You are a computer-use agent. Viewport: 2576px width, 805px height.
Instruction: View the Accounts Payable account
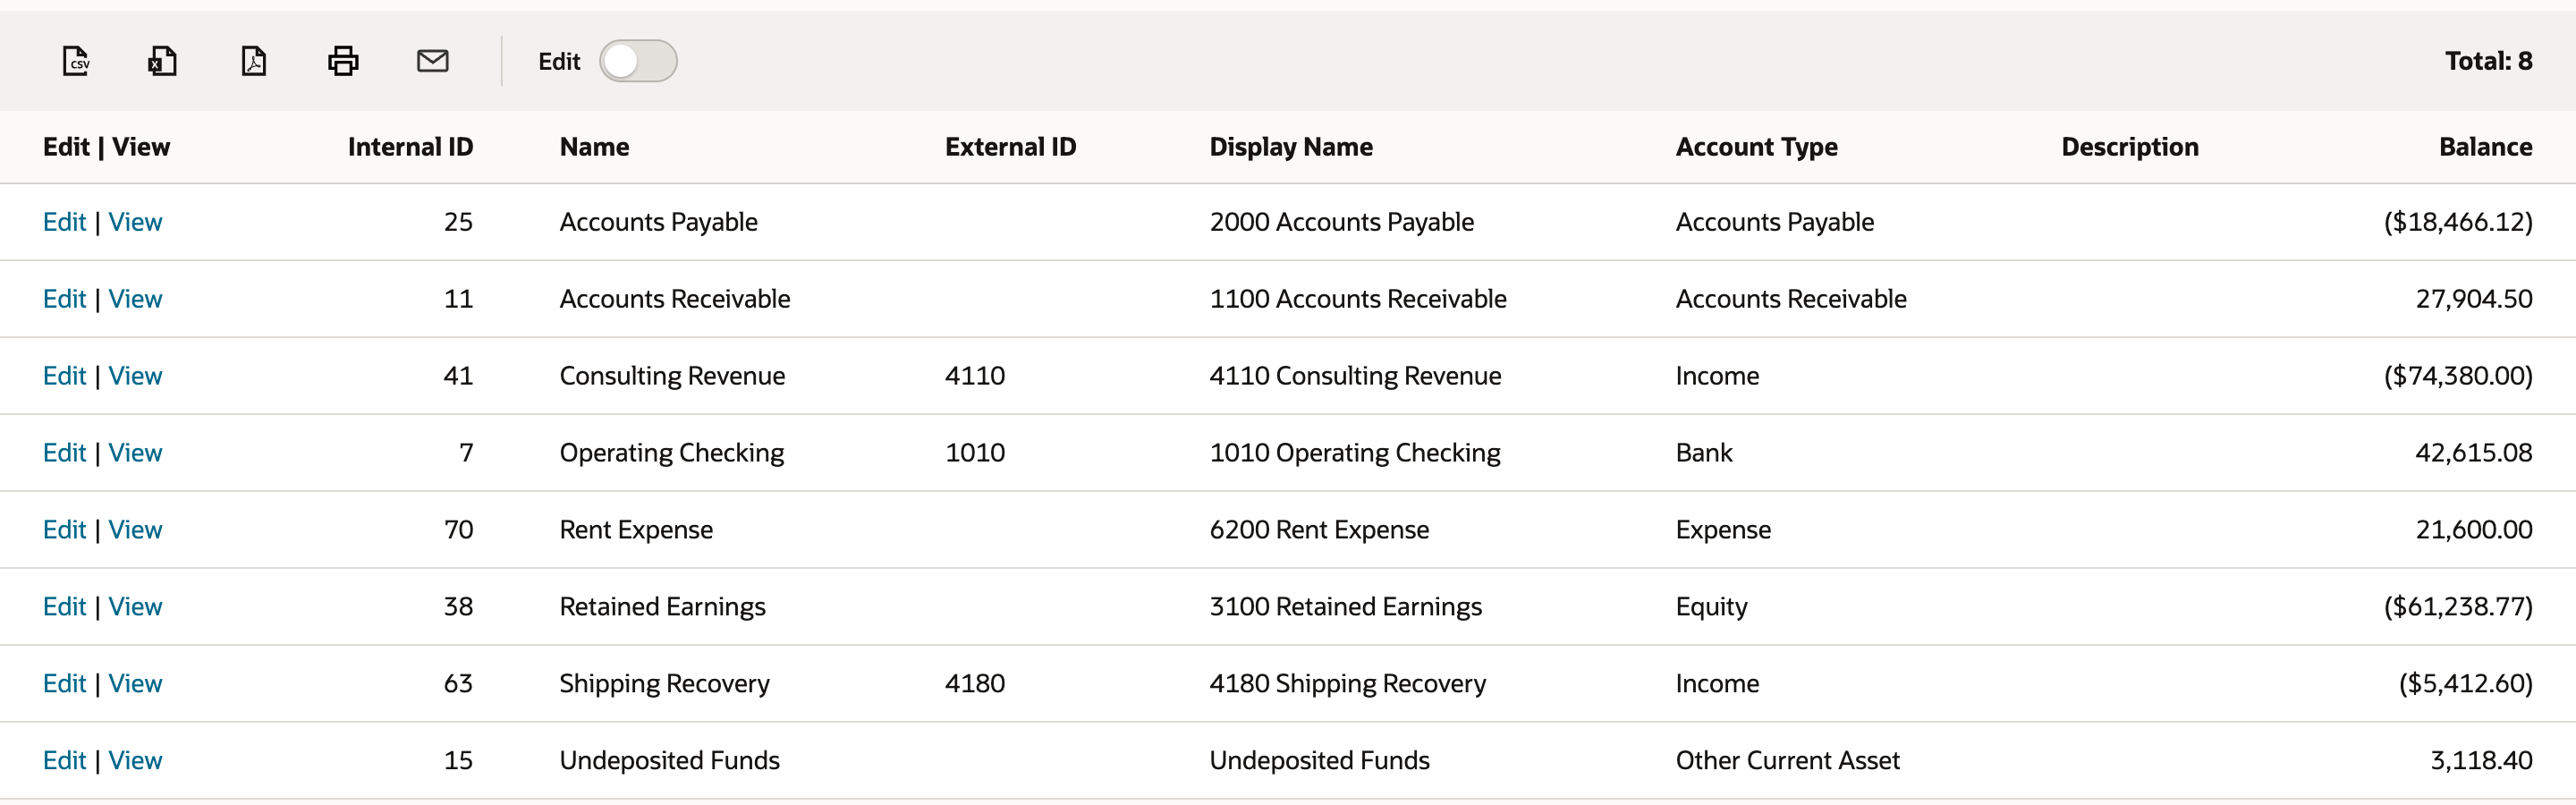135,222
